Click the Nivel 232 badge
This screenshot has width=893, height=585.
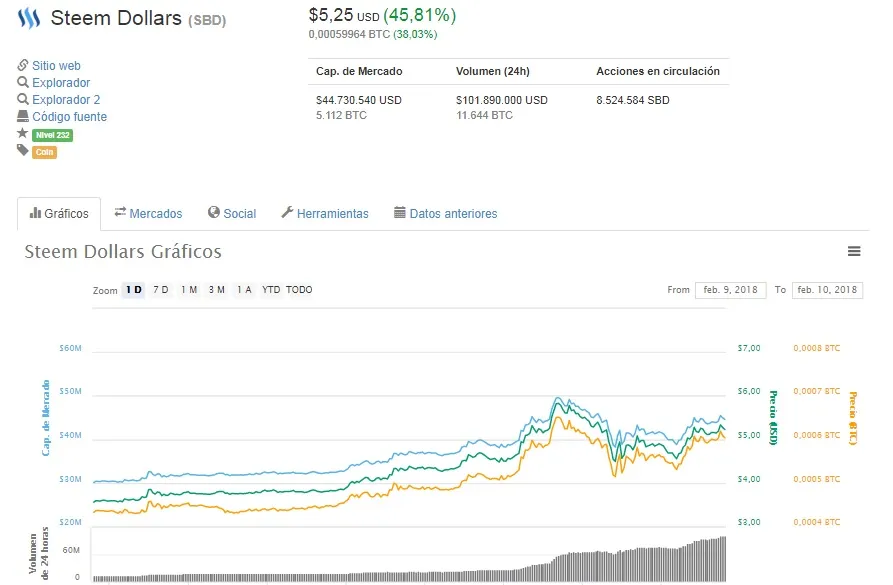52,135
